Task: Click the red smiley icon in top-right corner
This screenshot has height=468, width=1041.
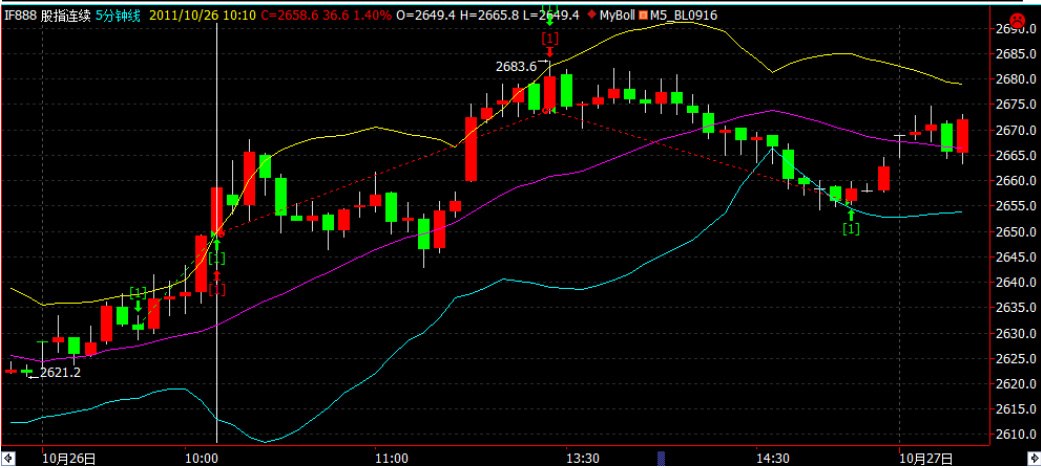Action: 1019,19
